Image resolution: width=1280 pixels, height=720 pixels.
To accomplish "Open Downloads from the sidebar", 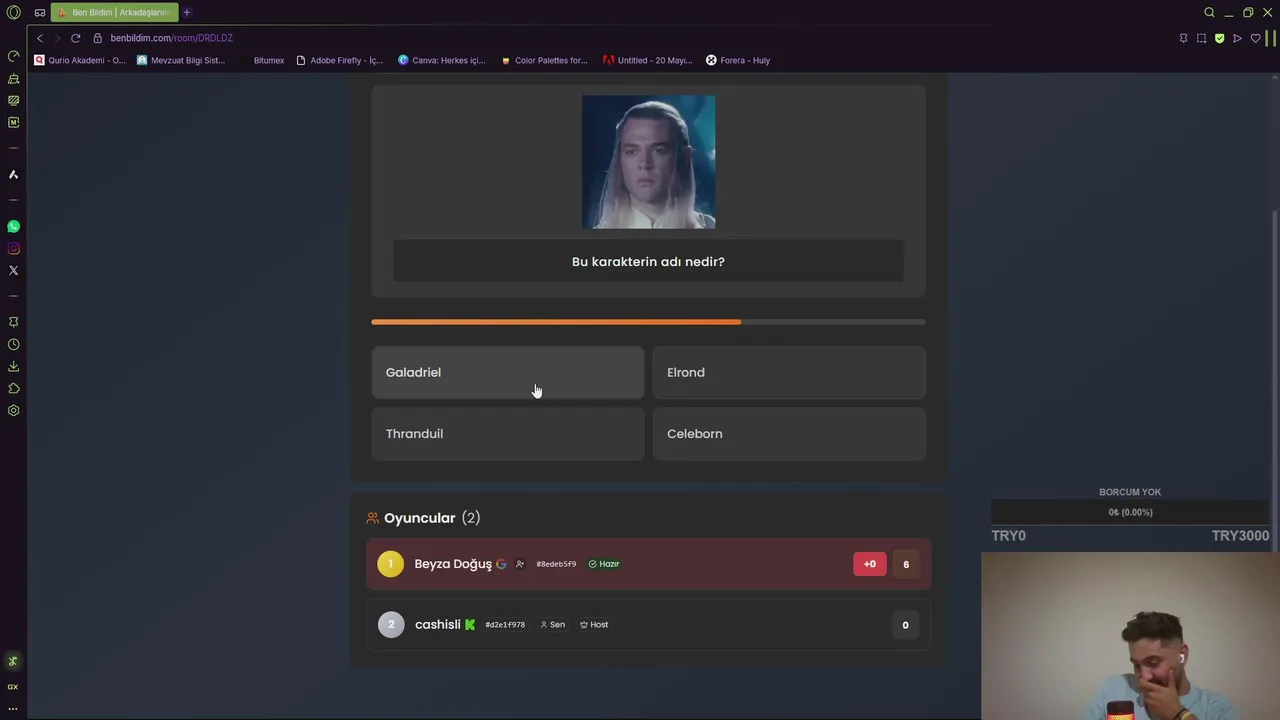I will [x=13, y=367].
